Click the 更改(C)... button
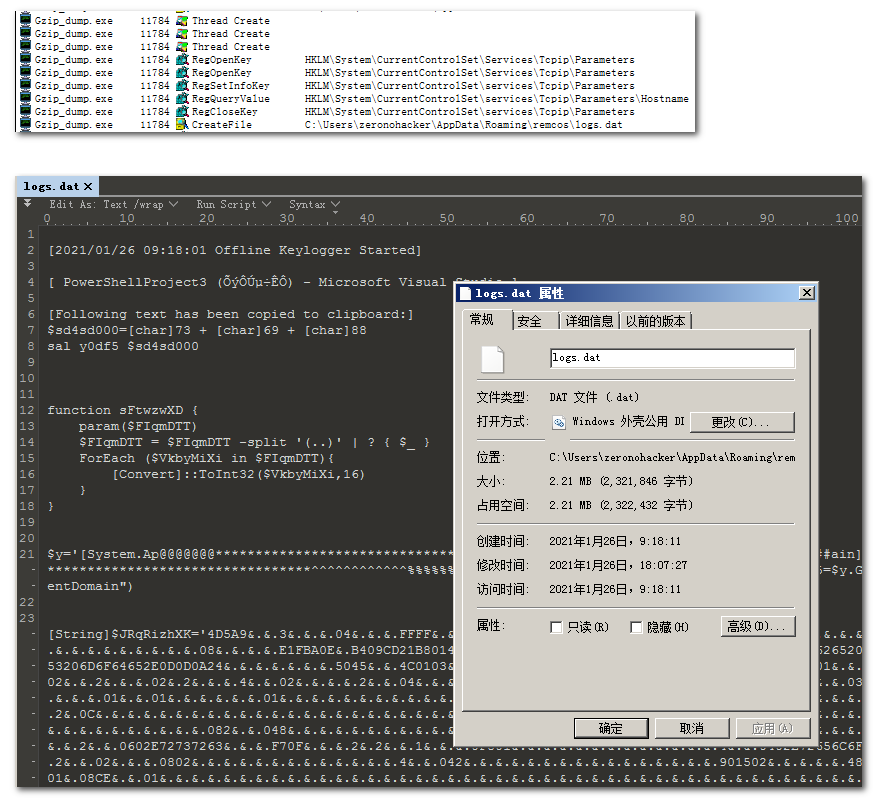Viewport: 879px width, 801px height. click(x=742, y=422)
